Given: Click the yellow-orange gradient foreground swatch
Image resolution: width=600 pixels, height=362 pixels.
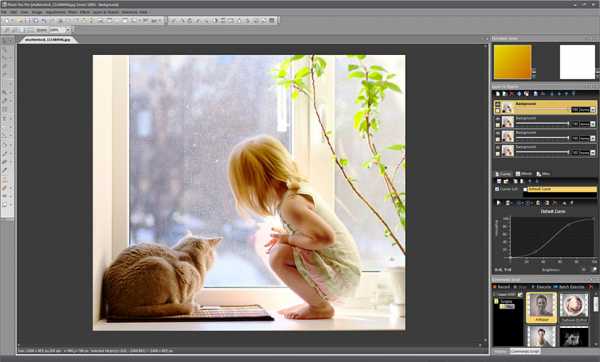Looking at the screenshot, I should click(512, 62).
